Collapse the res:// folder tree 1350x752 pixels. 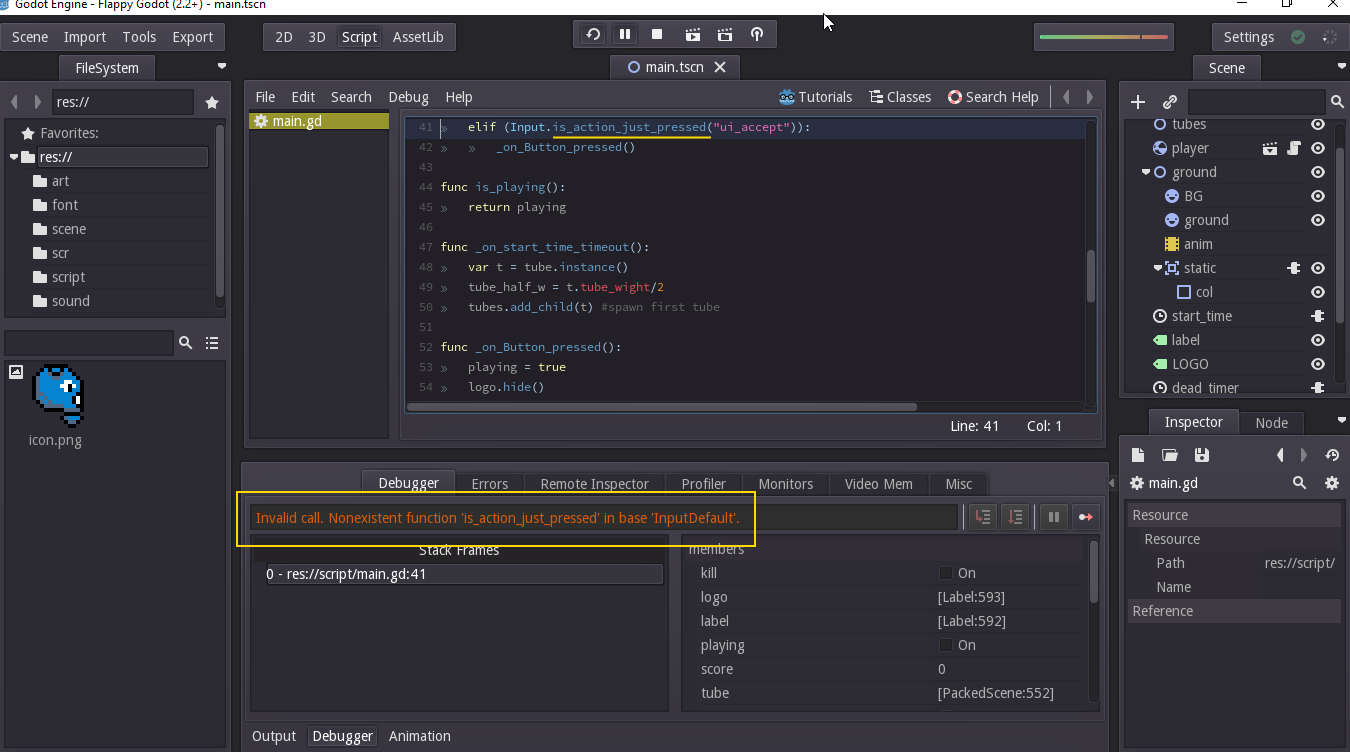[x=14, y=157]
